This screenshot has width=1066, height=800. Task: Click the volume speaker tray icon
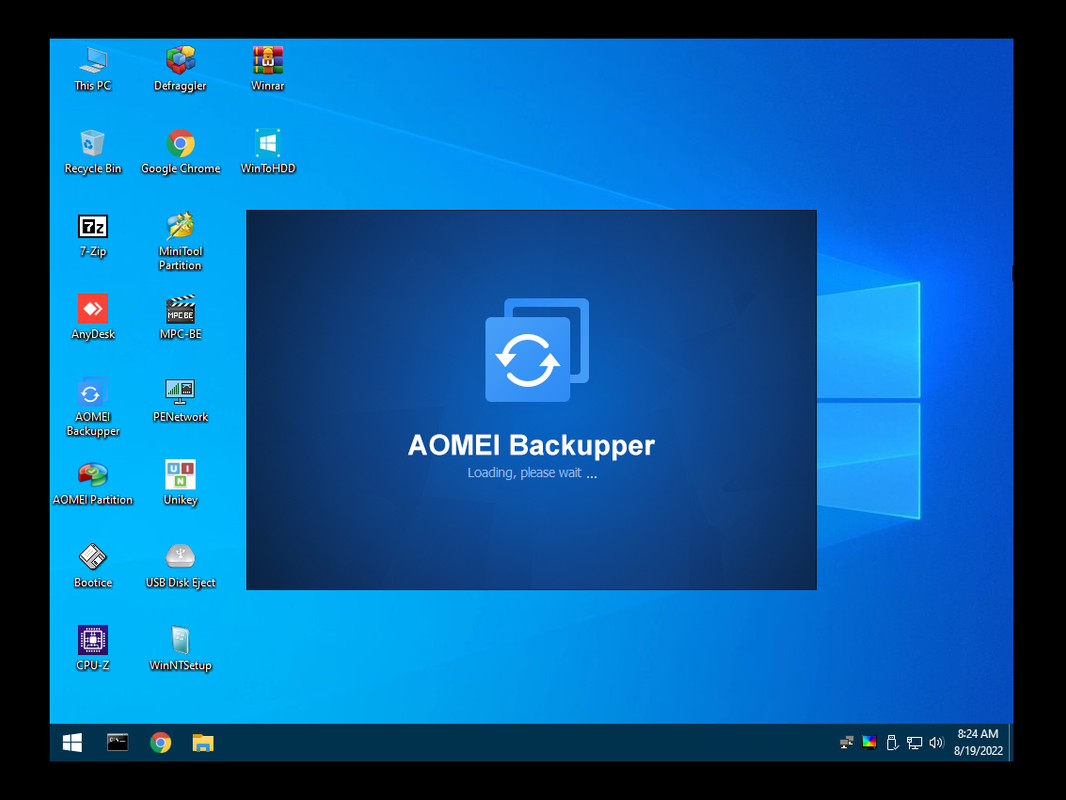936,743
